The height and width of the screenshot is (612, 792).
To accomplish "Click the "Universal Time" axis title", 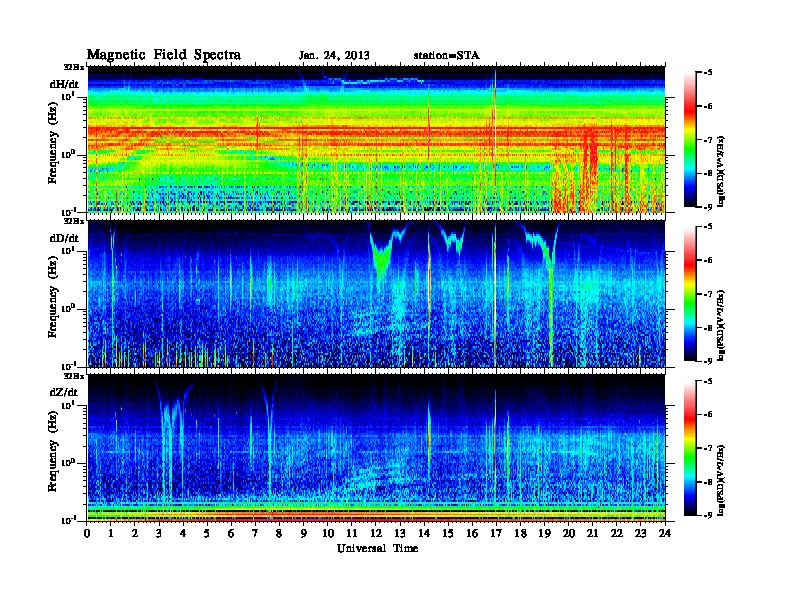I will (377, 548).
